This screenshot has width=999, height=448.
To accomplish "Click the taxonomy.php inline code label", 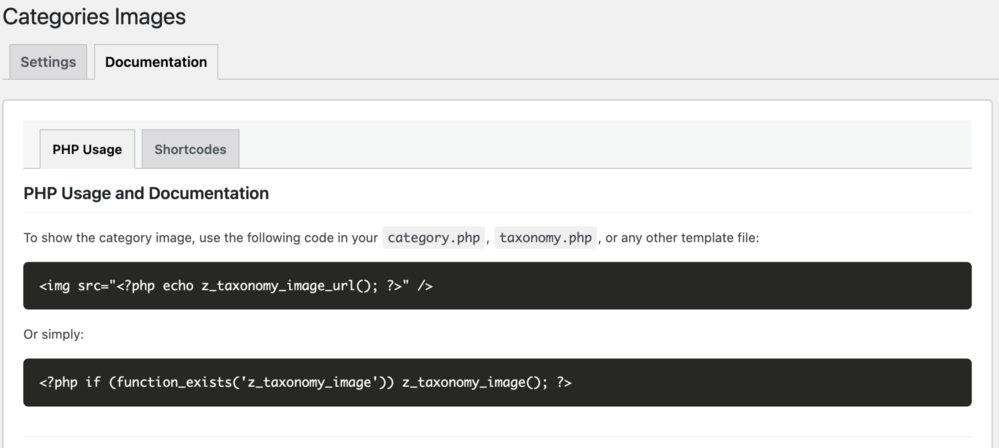I will click(546, 238).
